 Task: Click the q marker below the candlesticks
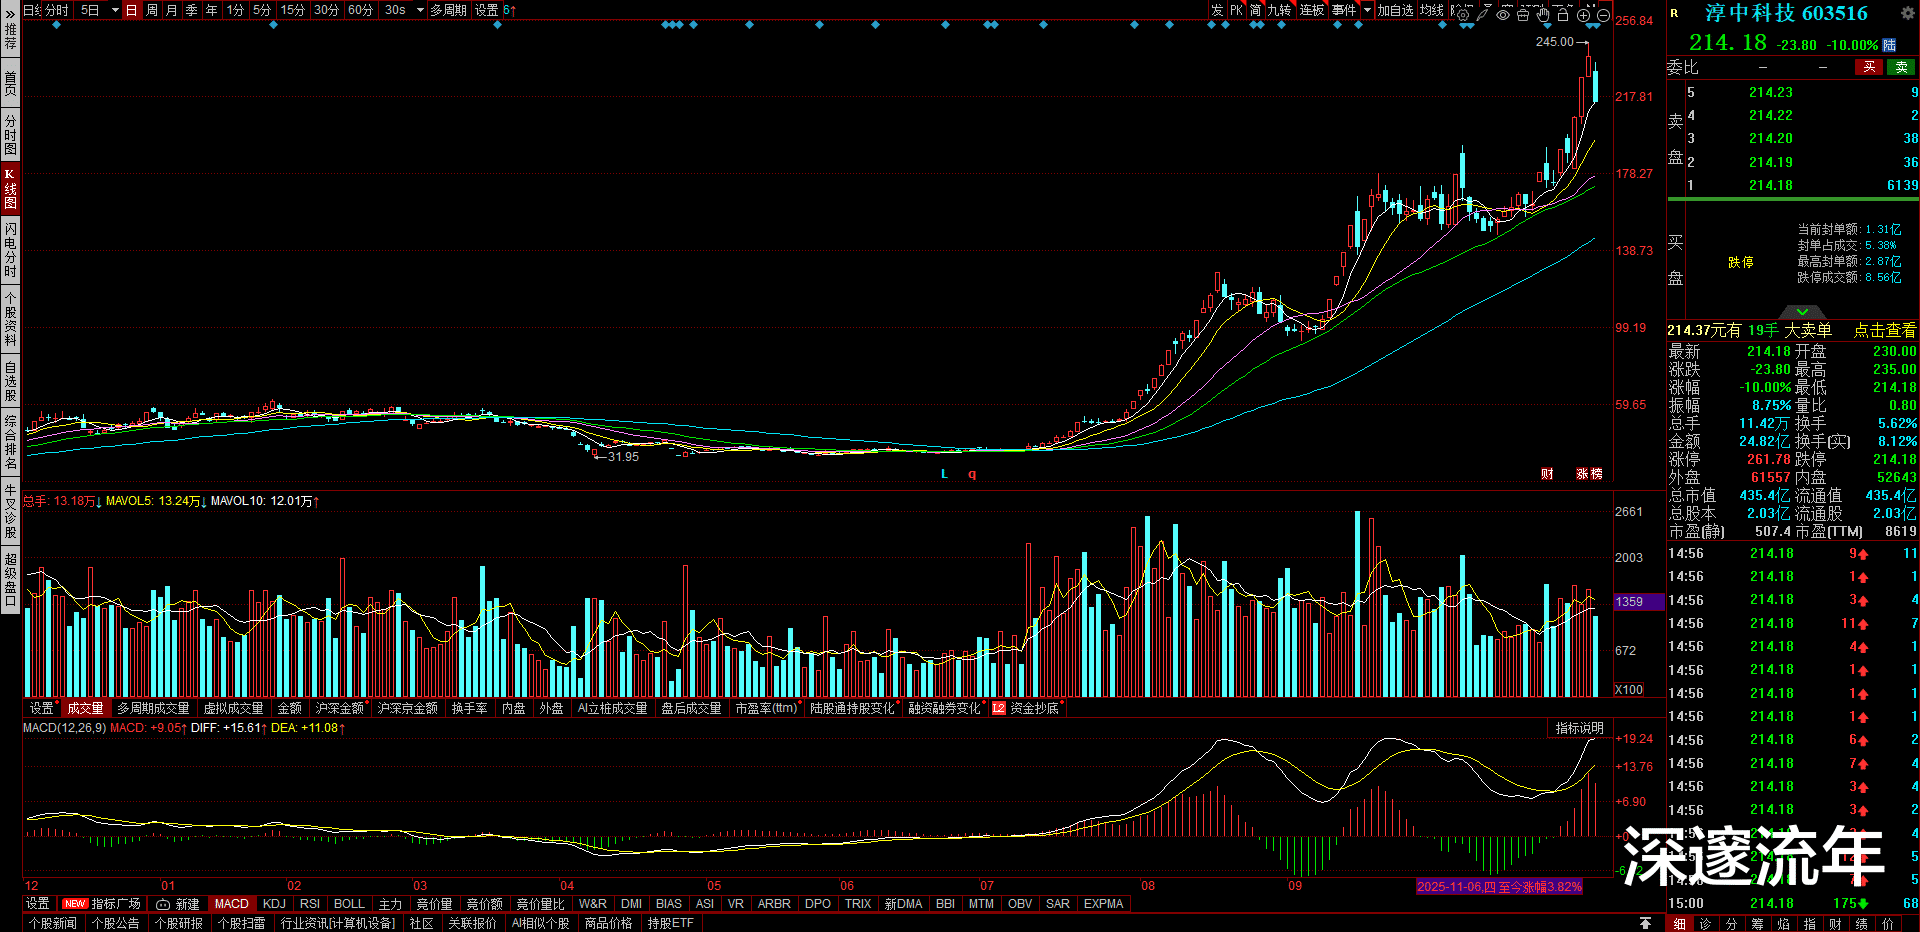pos(972,474)
